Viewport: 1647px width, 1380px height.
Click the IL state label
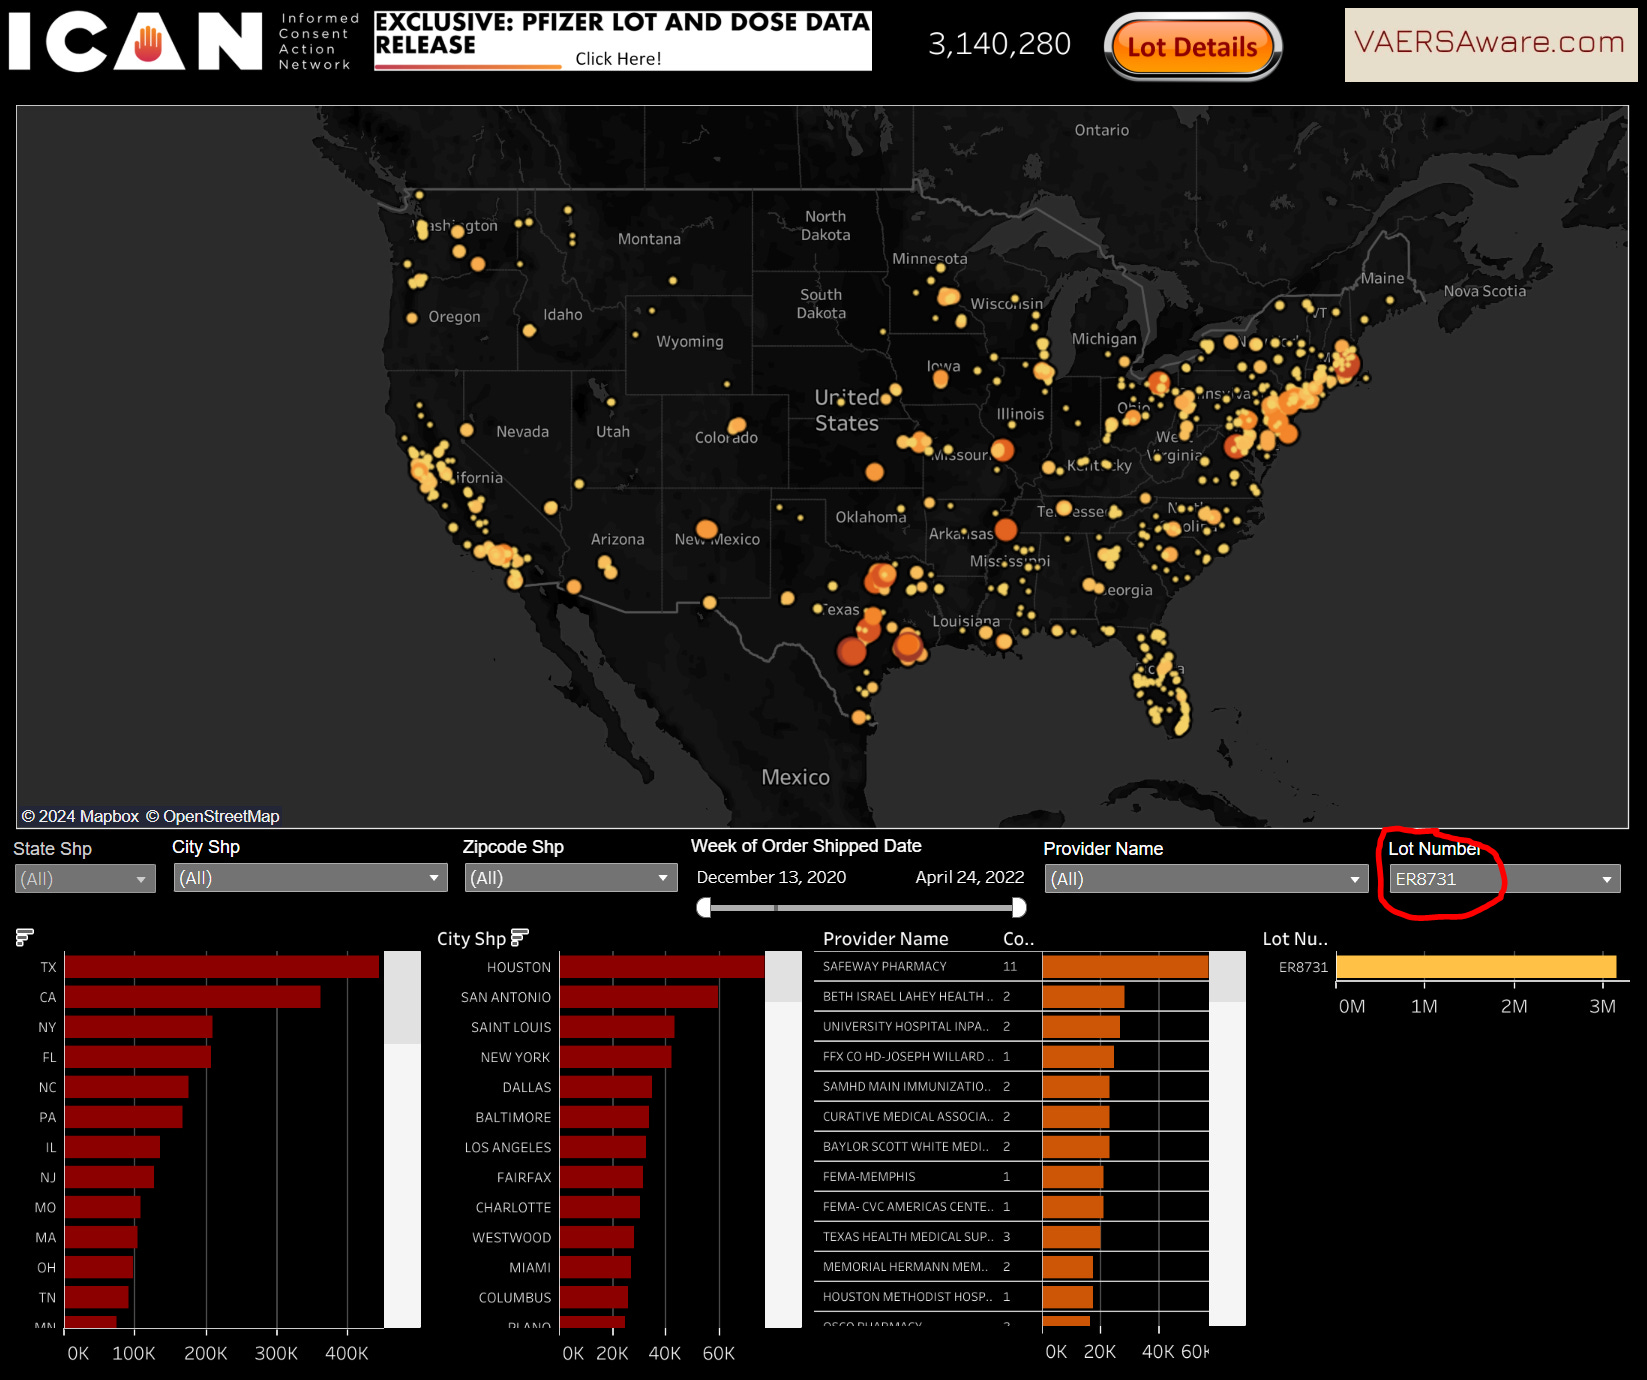(x=51, y=1147)
